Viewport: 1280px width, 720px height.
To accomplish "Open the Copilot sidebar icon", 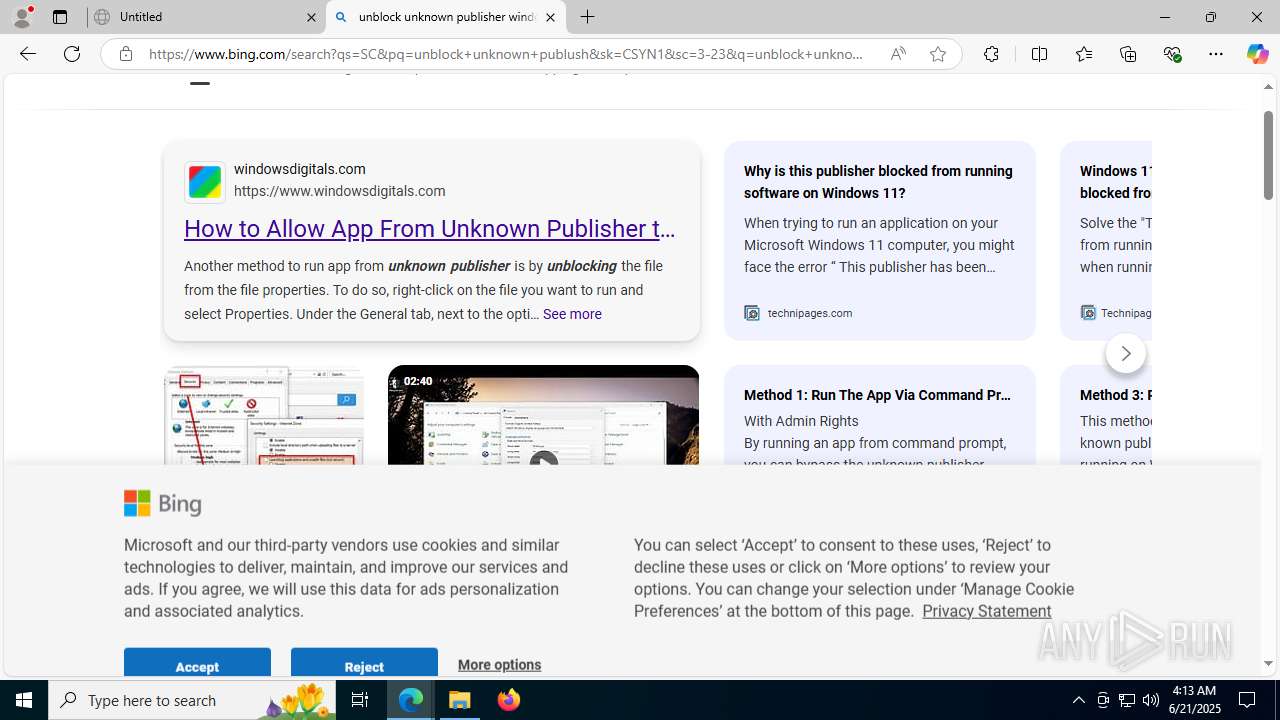I will [1257, 54].
